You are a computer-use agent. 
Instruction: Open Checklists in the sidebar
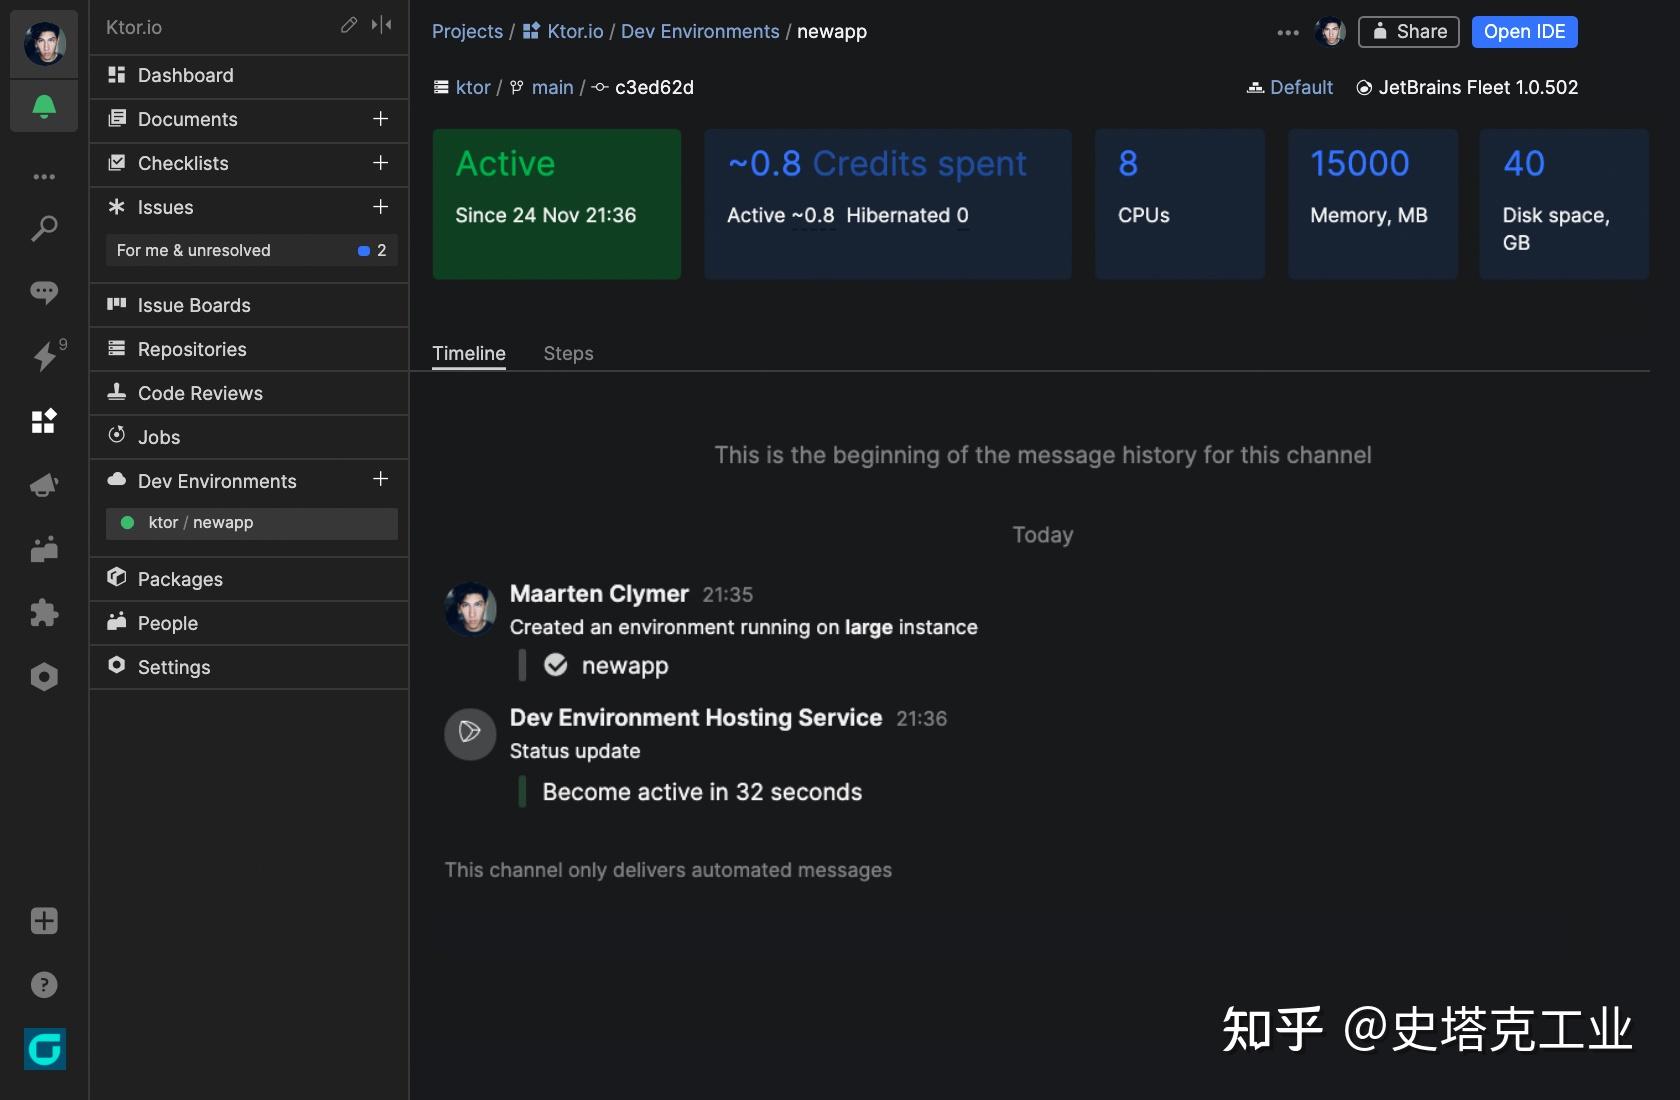click(x=249, y=163)
